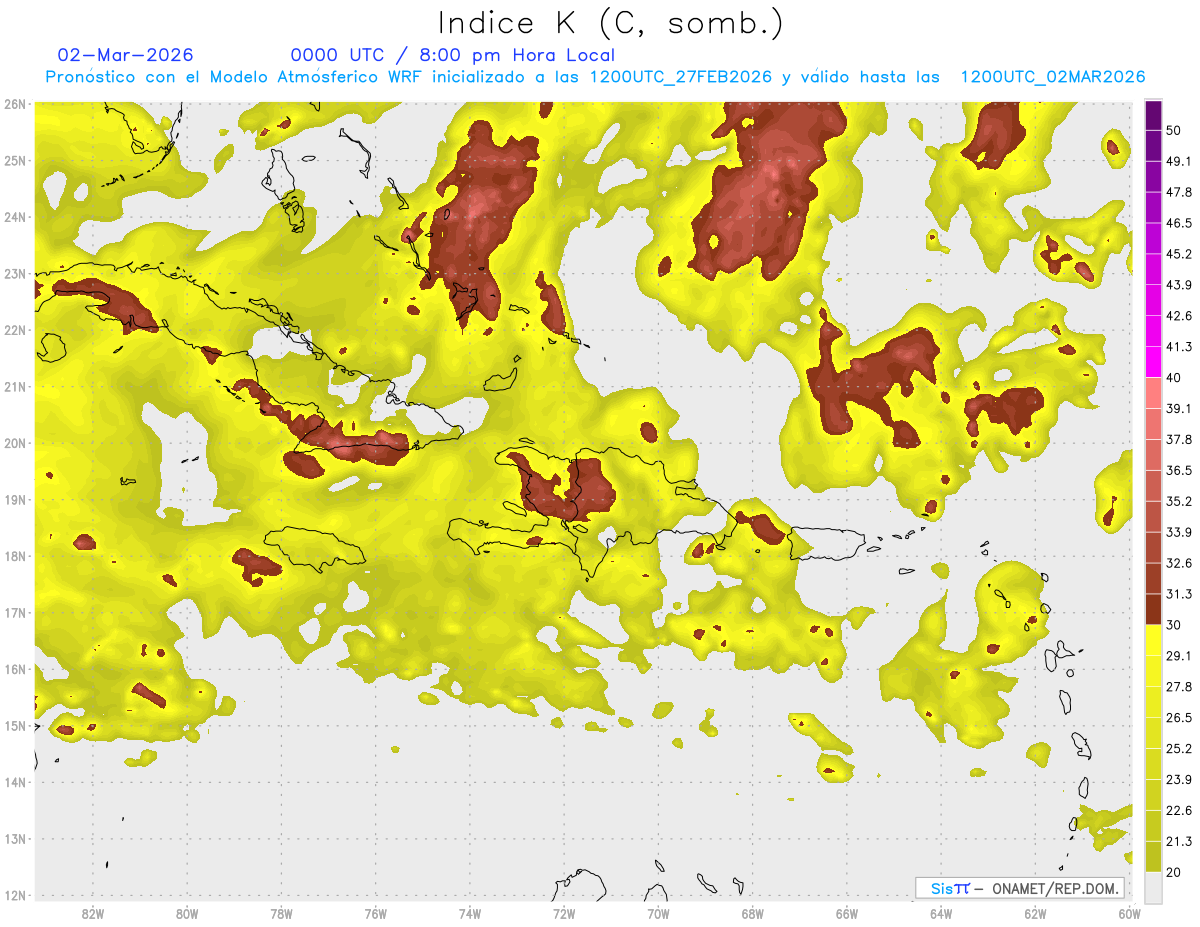Click the latitude label "12N"
The height and width of the screenshot is (927, 1200).
pyautogui.click(x=15, y=895)
